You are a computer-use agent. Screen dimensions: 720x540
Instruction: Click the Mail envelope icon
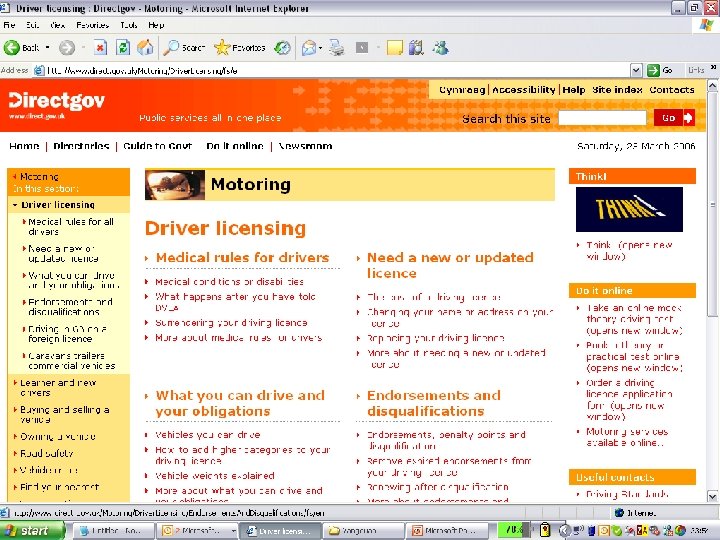point(309,47)
